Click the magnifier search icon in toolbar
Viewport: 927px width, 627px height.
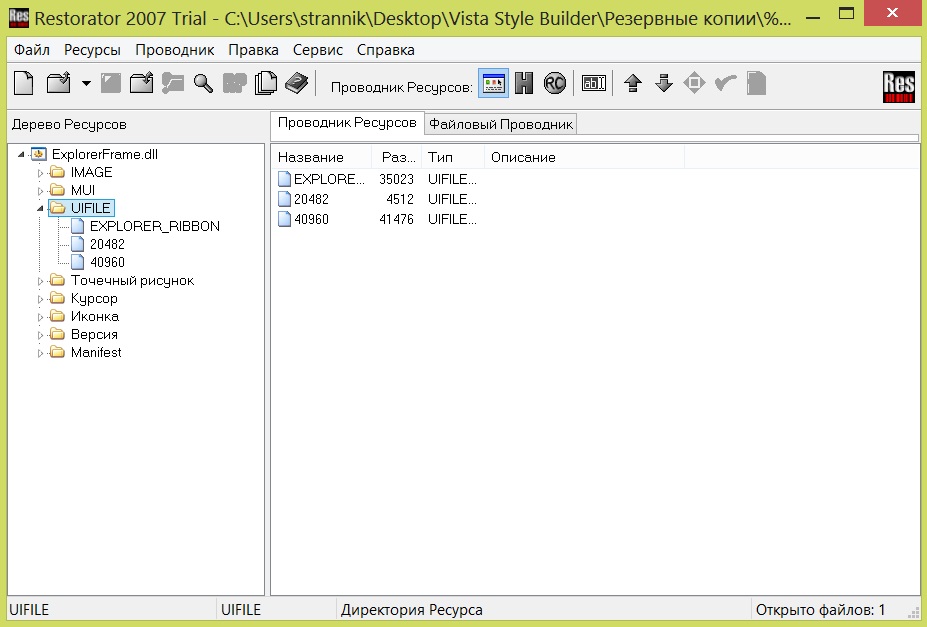[x=203, y=84]
